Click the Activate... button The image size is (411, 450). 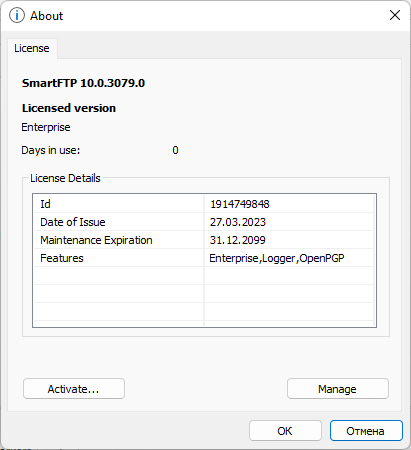(74, 389)
